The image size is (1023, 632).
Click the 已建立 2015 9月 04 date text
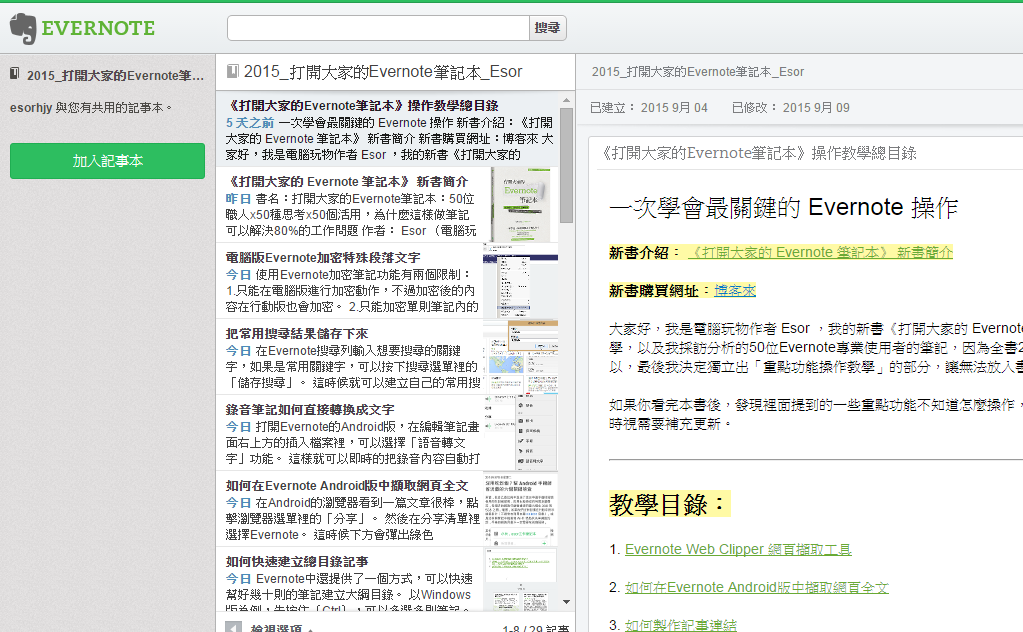(x=649, y=108)
